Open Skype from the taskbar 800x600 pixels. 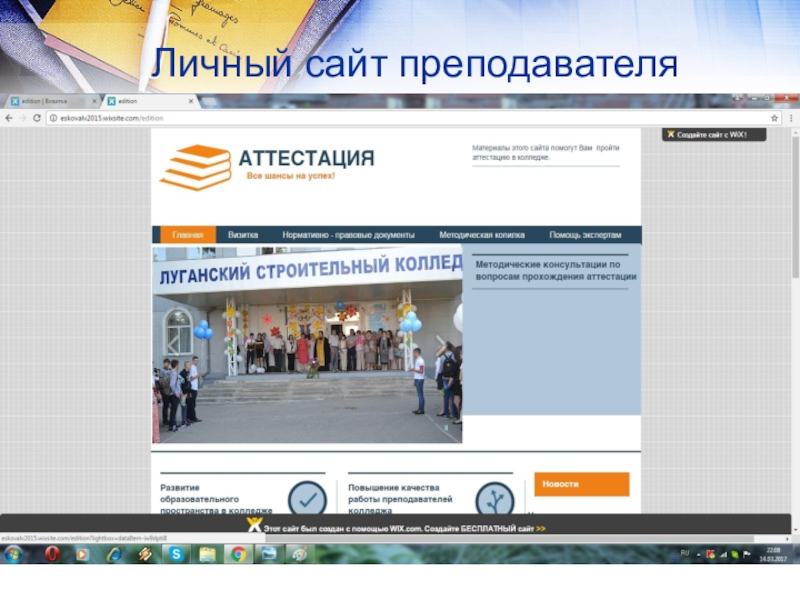(x=175, y=553)
